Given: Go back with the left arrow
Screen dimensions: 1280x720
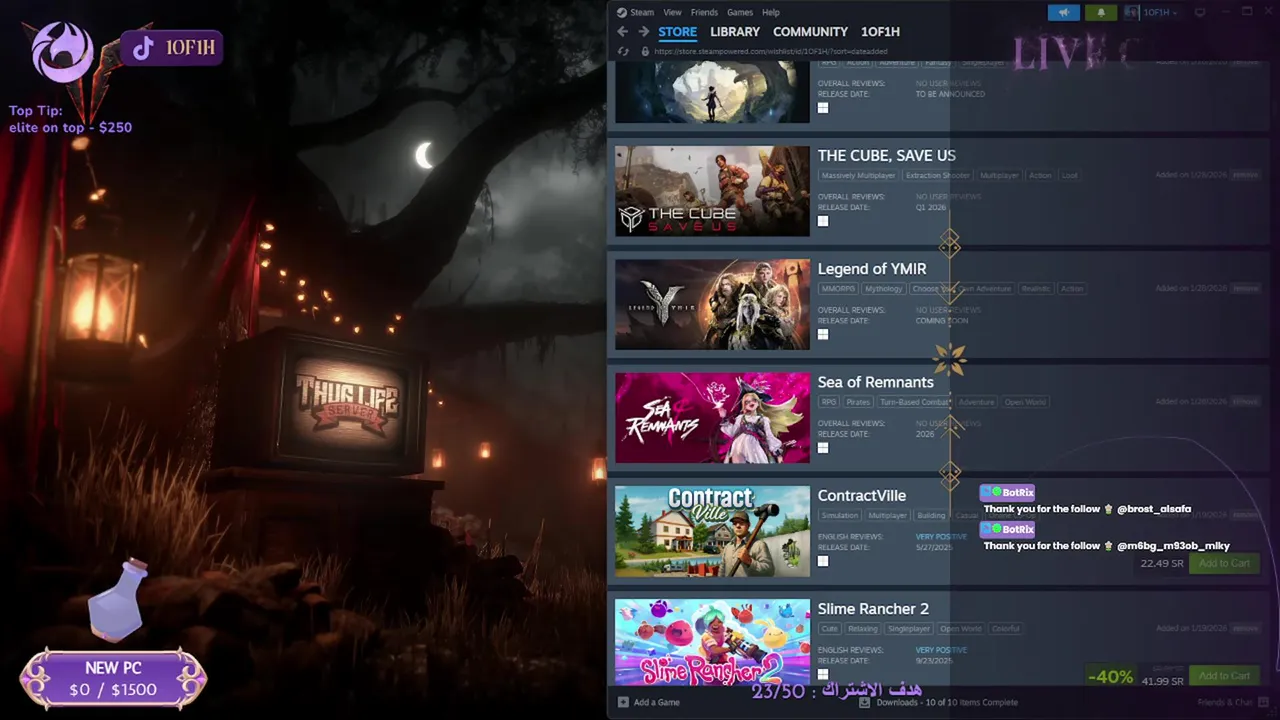Looking at the screenshot, I should (623, 32).
